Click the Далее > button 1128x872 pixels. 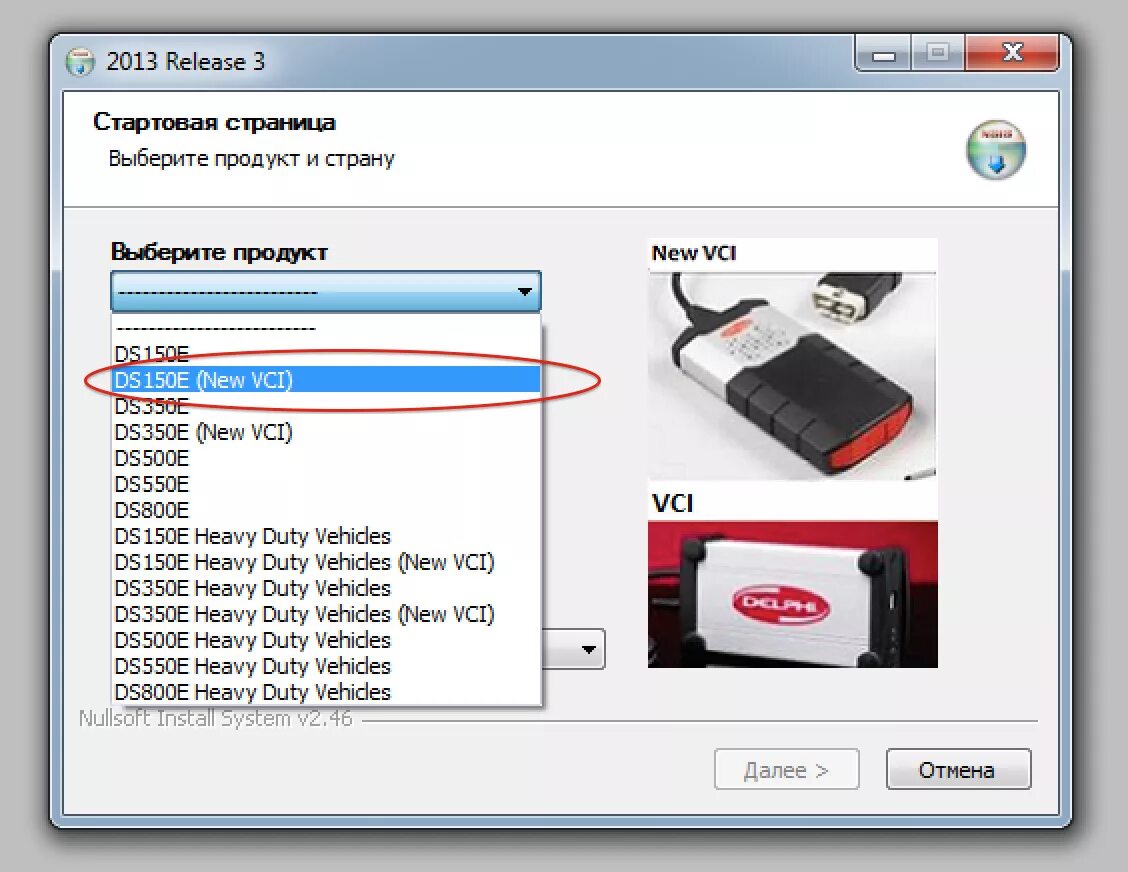point(786,770)
